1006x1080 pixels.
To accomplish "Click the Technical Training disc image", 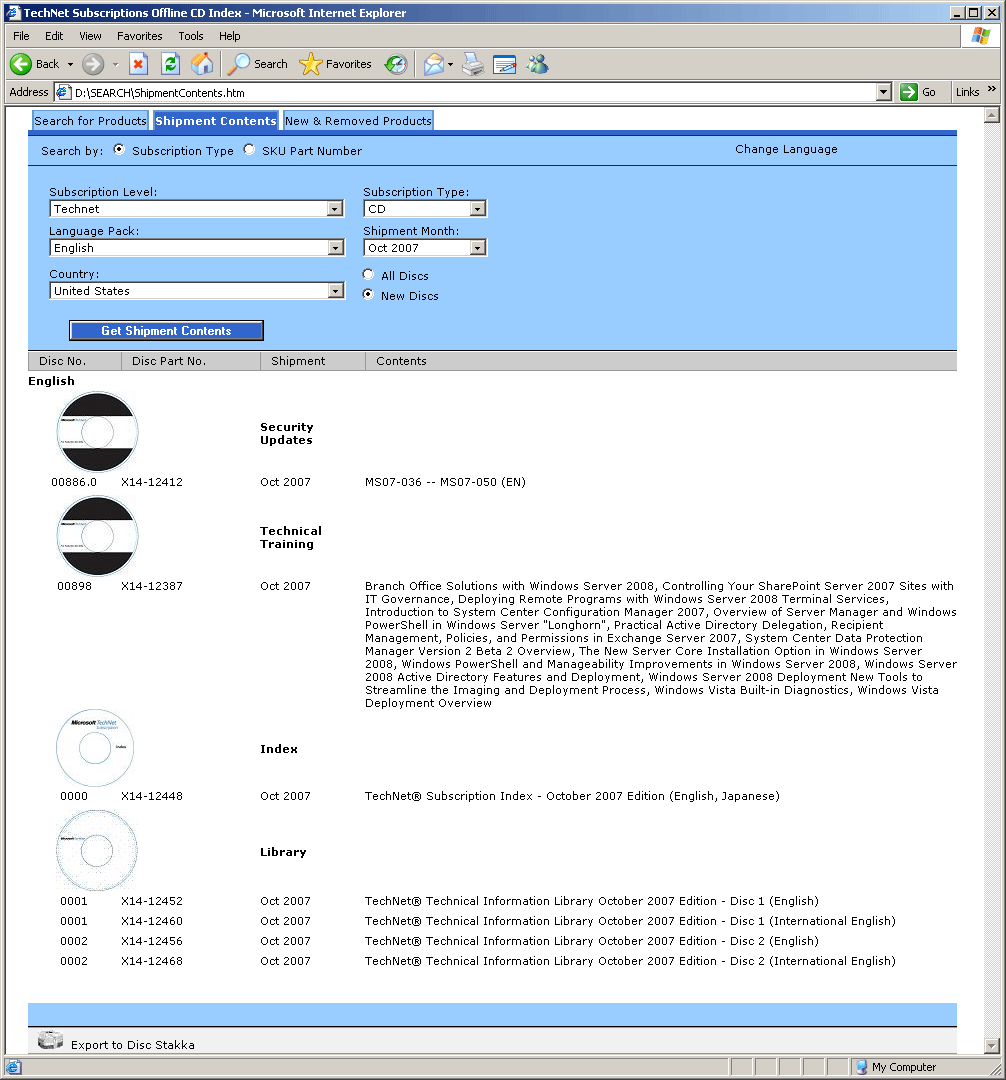I will [x=97, y=535].
